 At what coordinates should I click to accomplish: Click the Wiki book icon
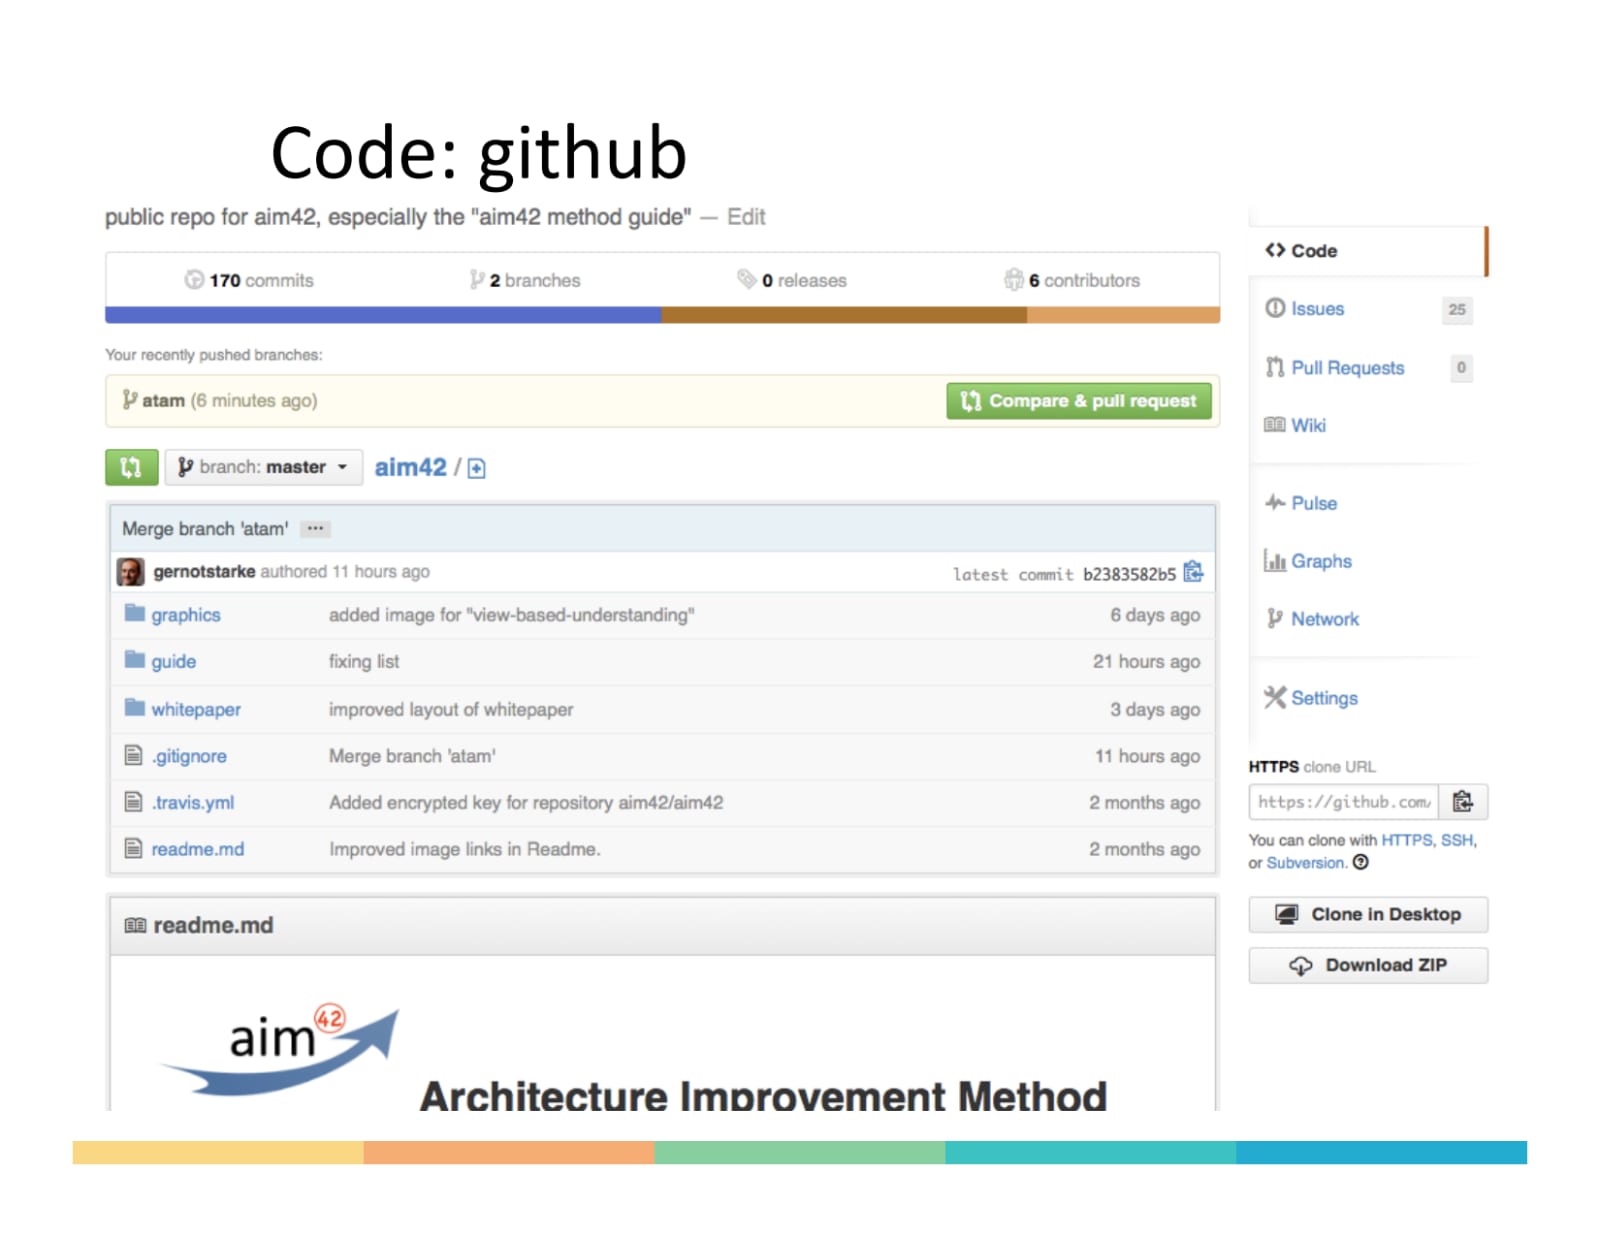click(1274, 425)
